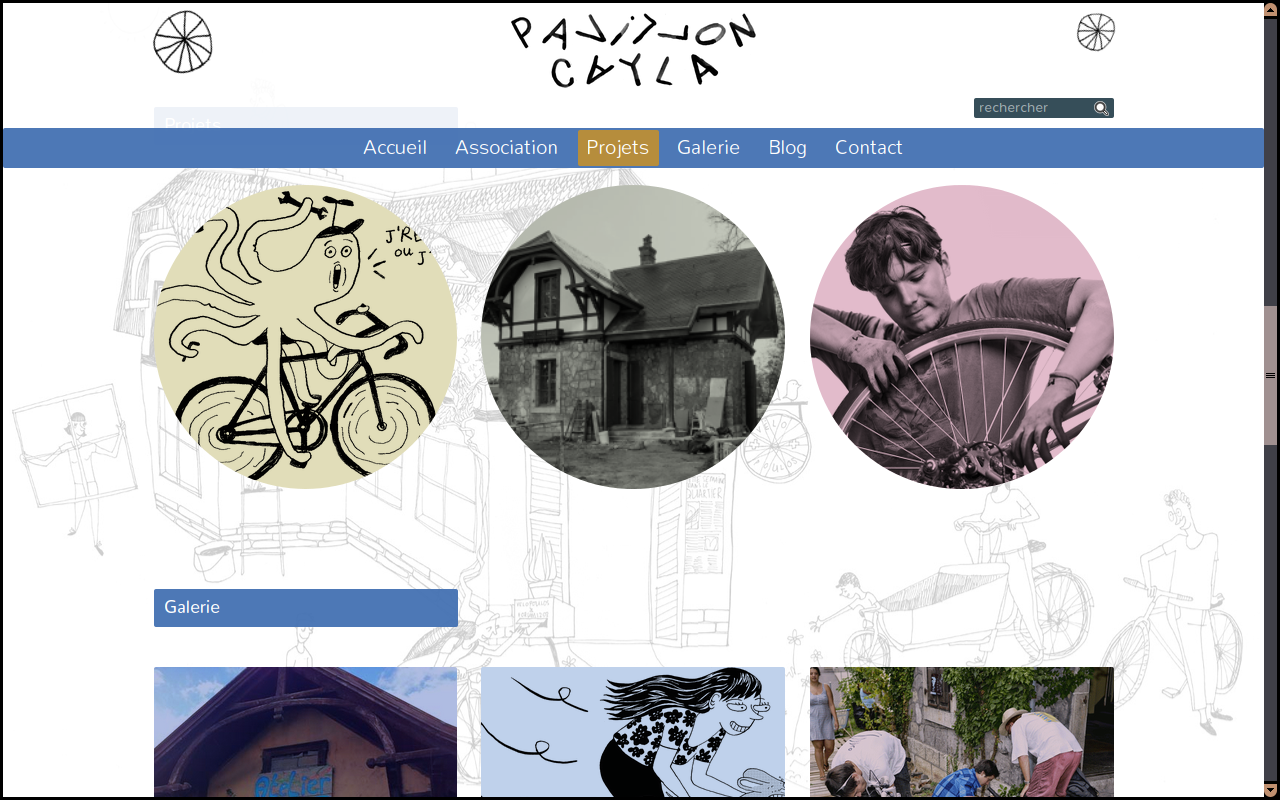Open the wooden gable roof gallery photo
Screen dimensions: 1280x800
(x=305, y=732)
